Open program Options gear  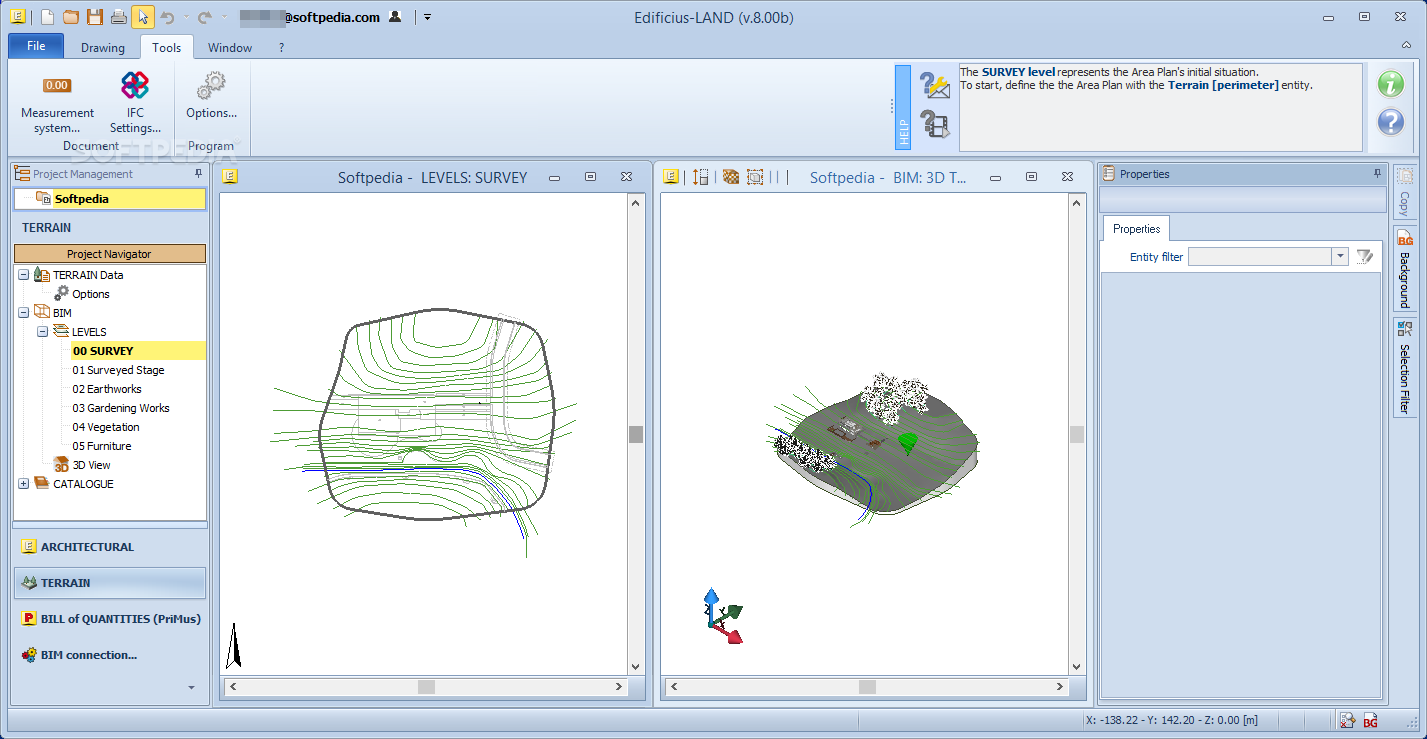click(211, 96)
